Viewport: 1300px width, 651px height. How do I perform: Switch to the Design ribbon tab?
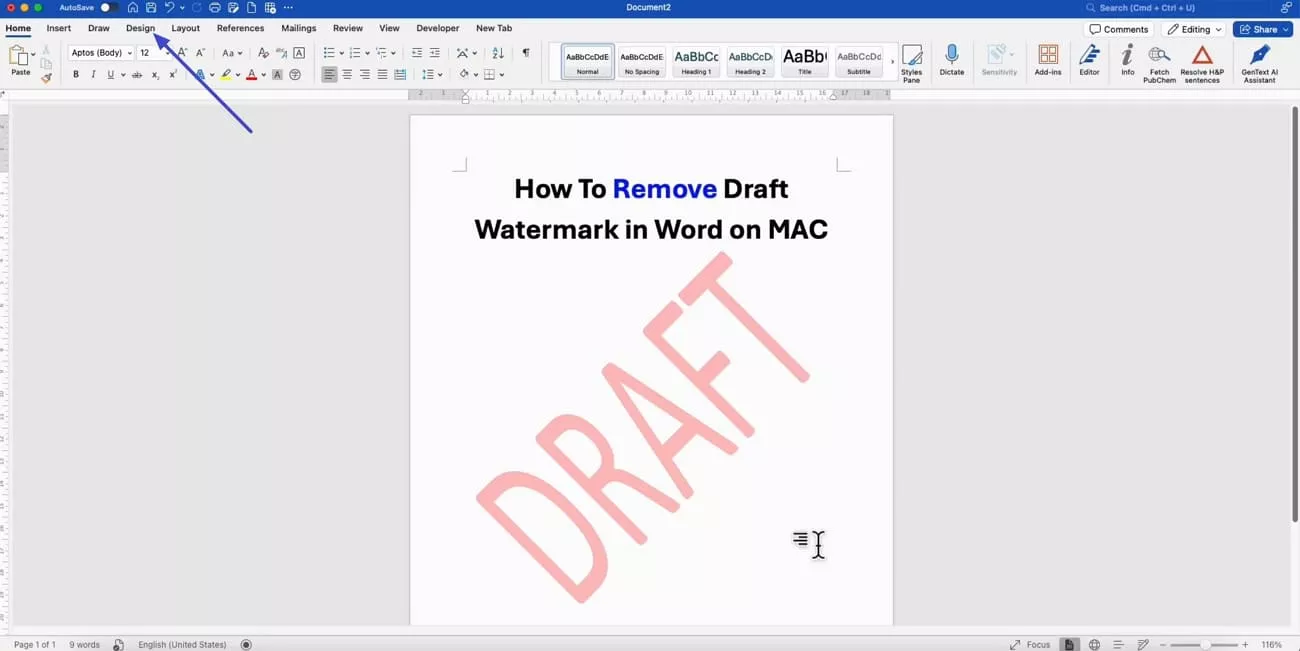(x=140, y=28)
